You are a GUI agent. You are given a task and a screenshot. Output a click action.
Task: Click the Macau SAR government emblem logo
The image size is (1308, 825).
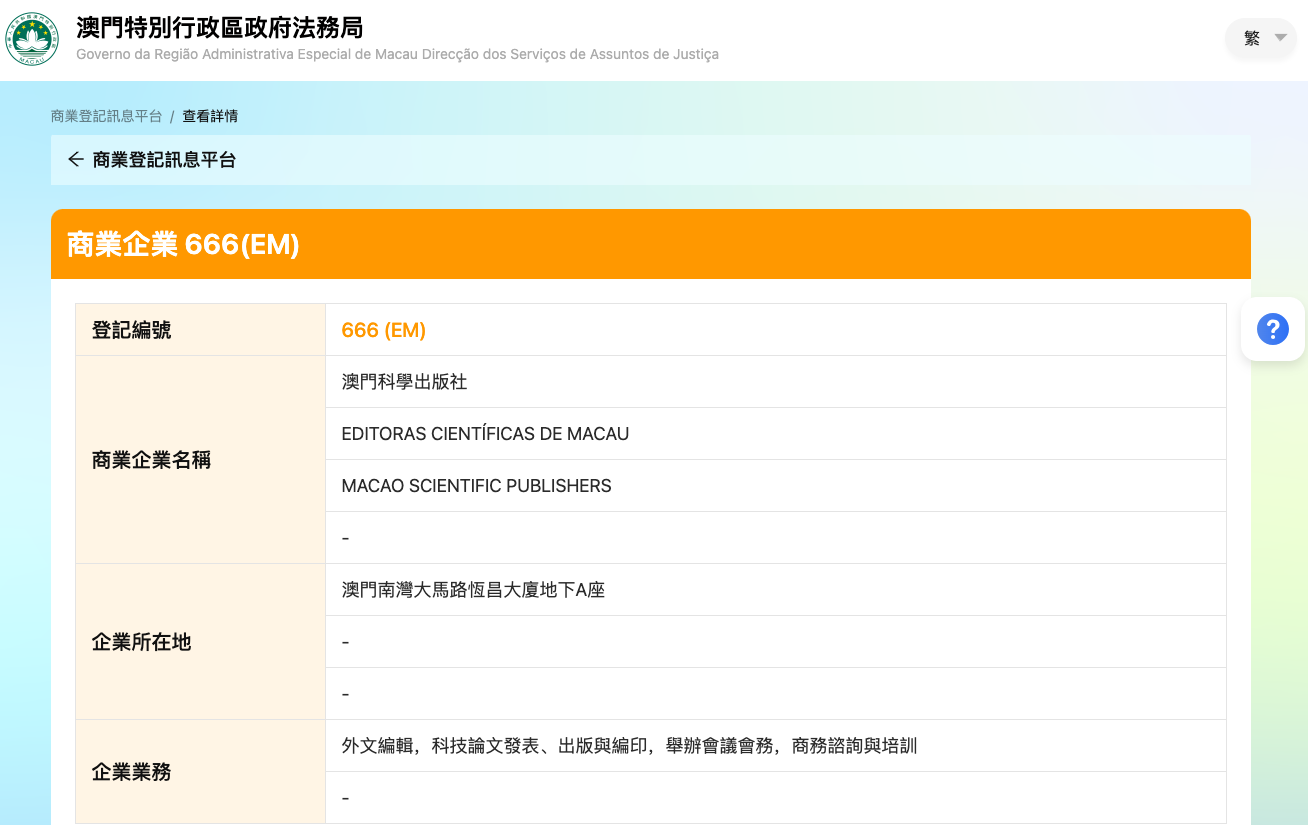click(x=33, y=40)
